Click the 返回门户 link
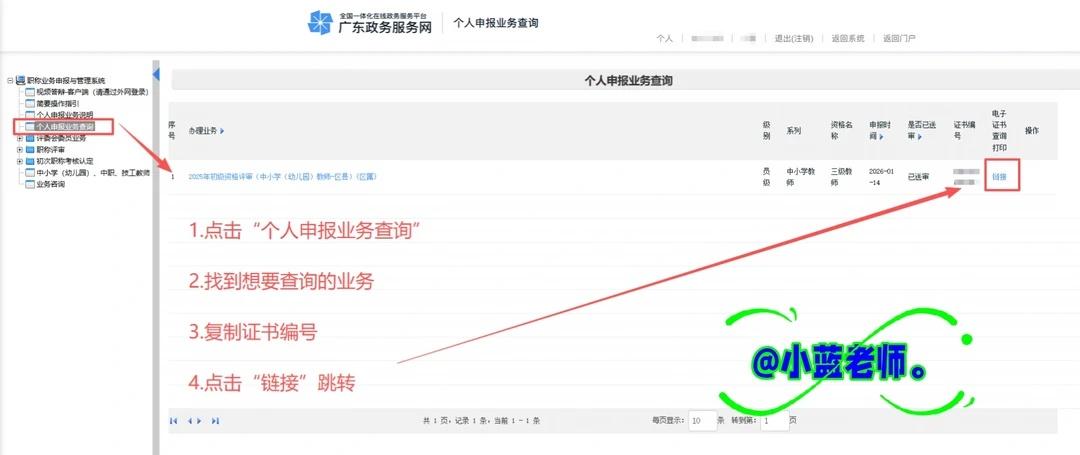The image size is (1080, 455). click(x=900, y=39)
